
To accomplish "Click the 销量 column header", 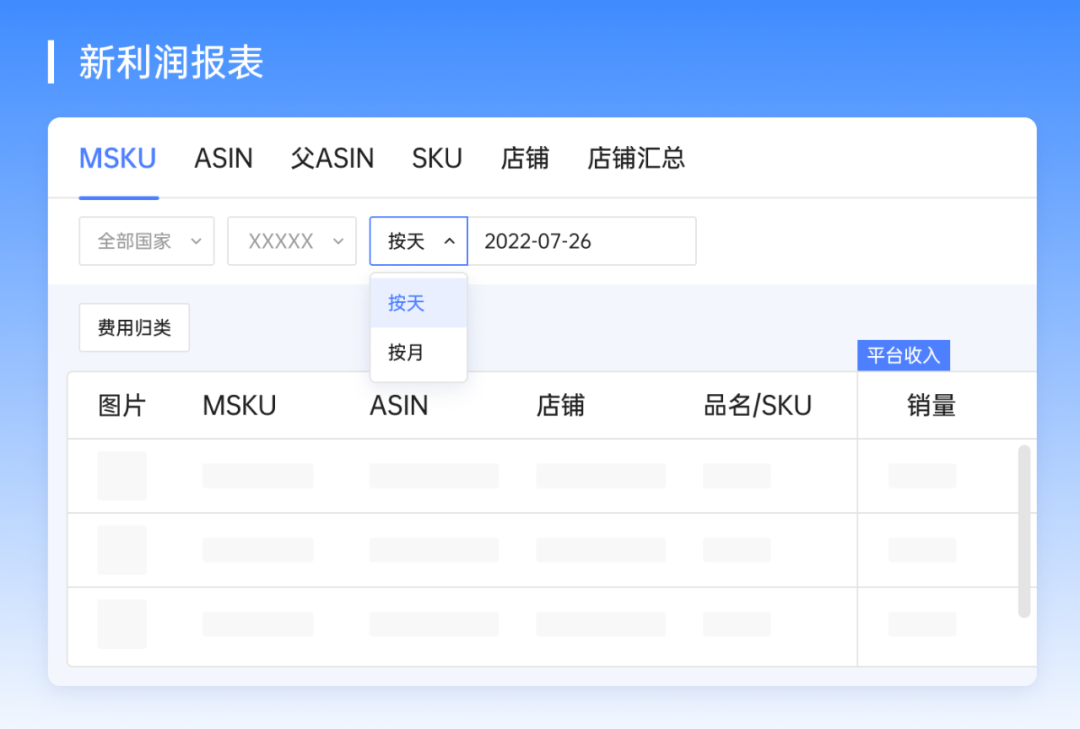I will (x=931, y=406).
